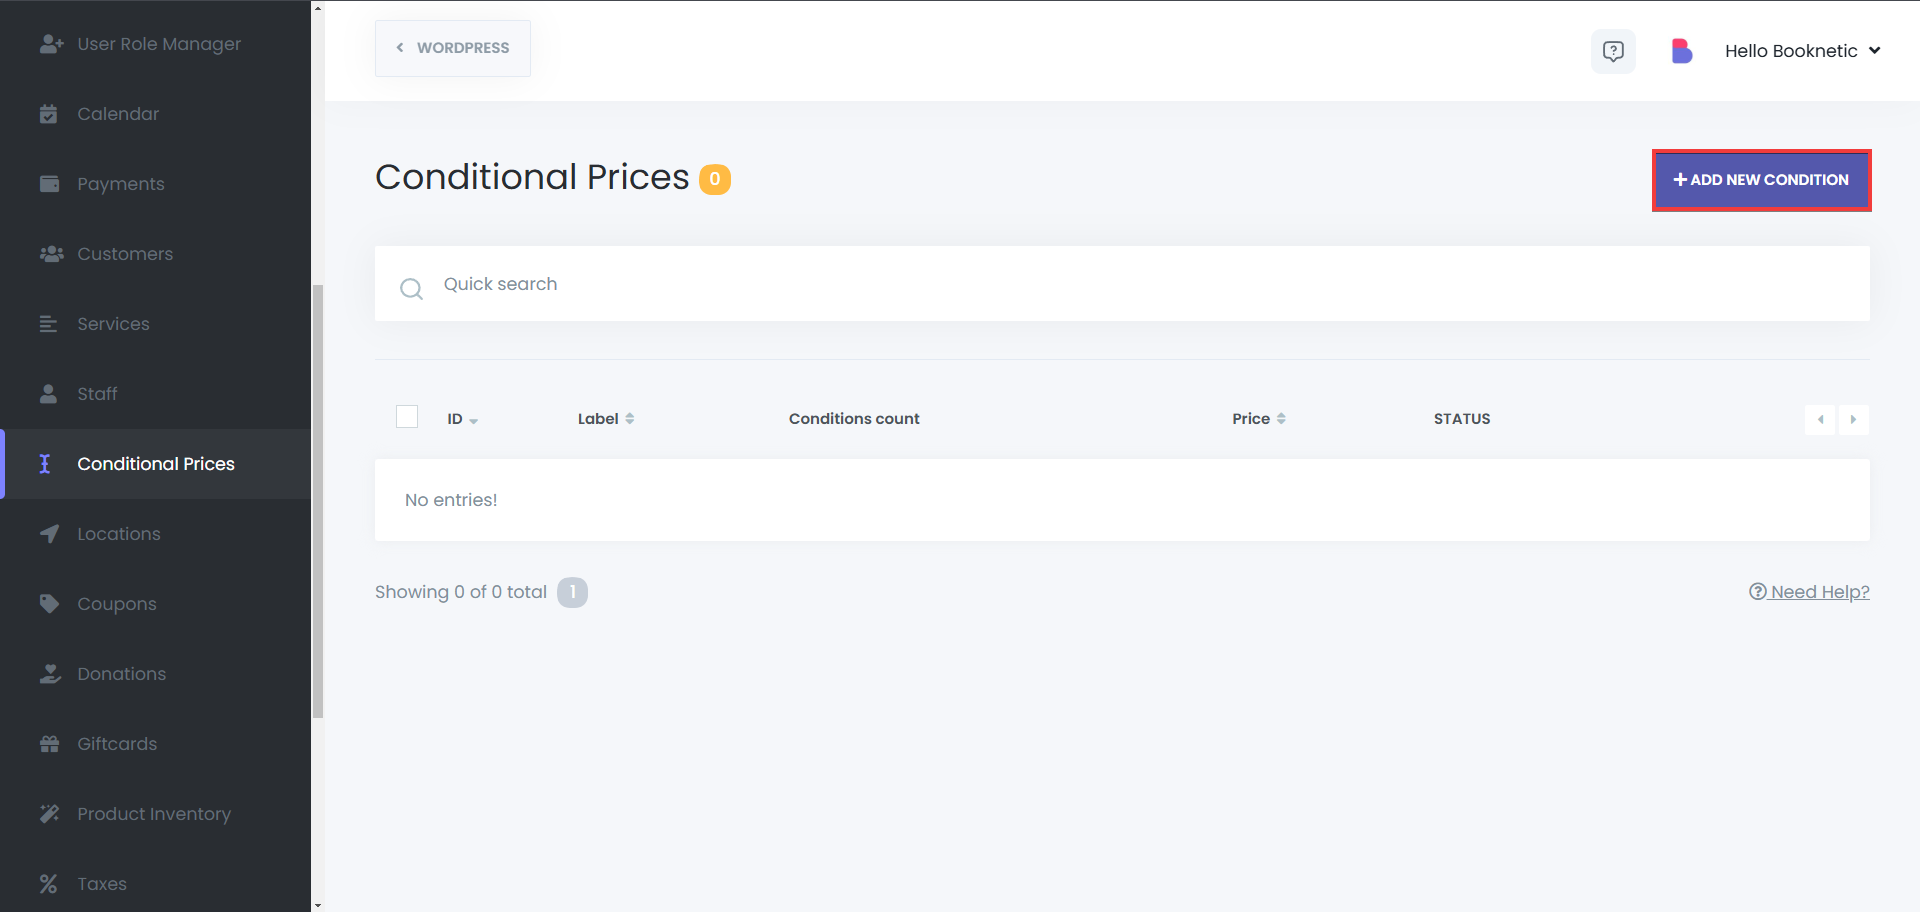The image size is (1920, 912).
Task: Click the quick search magnifier icon
Action: pyautogui.click(x=411, y=289)
